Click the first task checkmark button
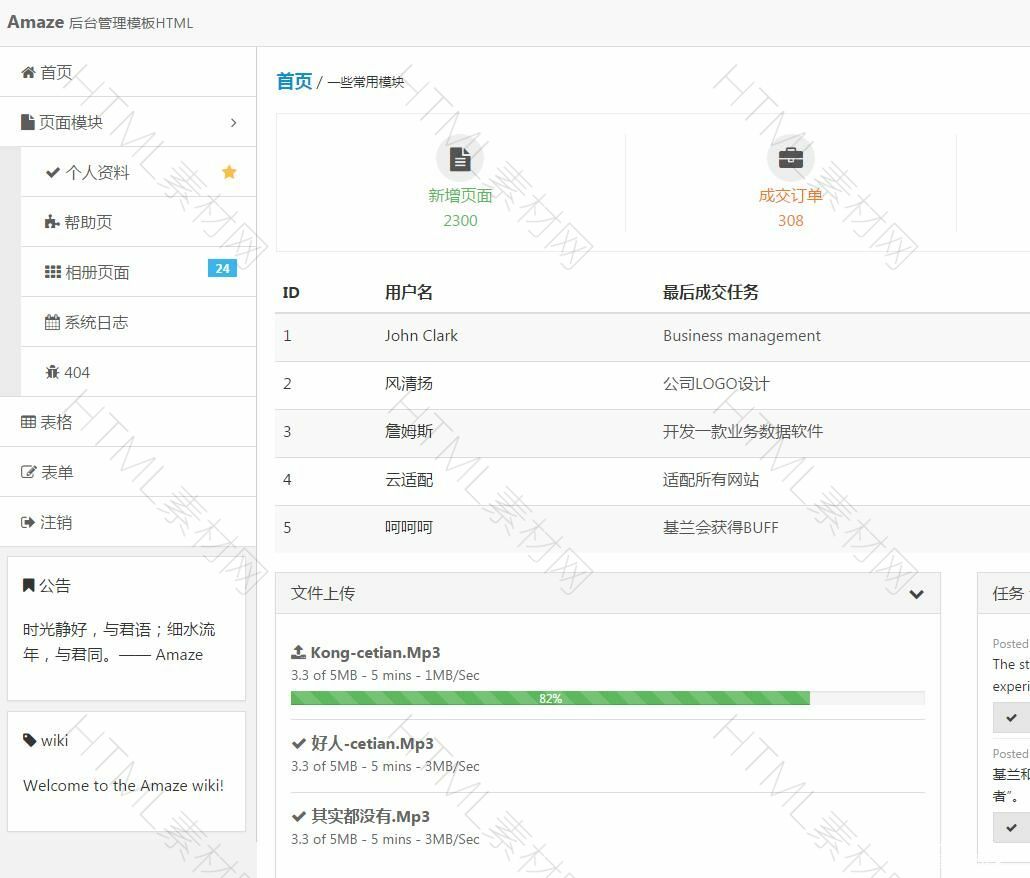 tap(1011, 717)
